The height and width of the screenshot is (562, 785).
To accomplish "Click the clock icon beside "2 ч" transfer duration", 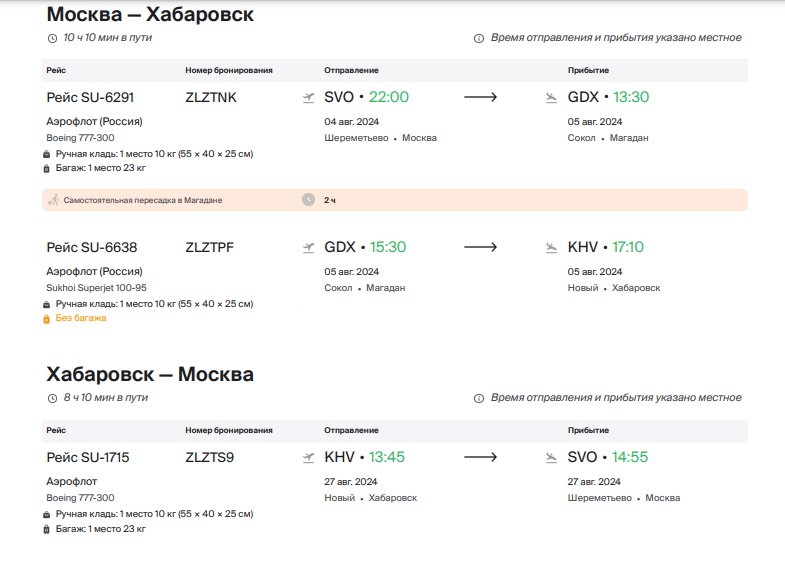I will click(x=309, y=200).
